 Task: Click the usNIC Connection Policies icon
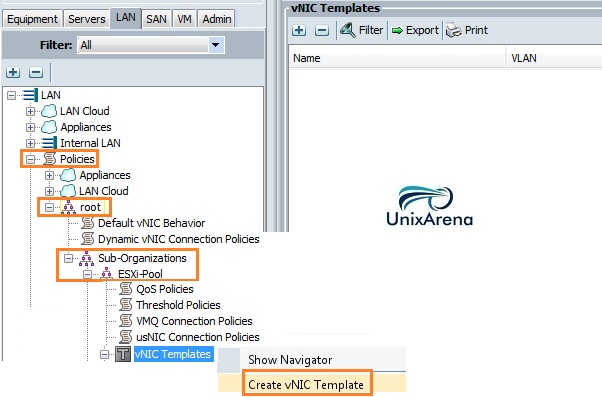click(126, 337)
